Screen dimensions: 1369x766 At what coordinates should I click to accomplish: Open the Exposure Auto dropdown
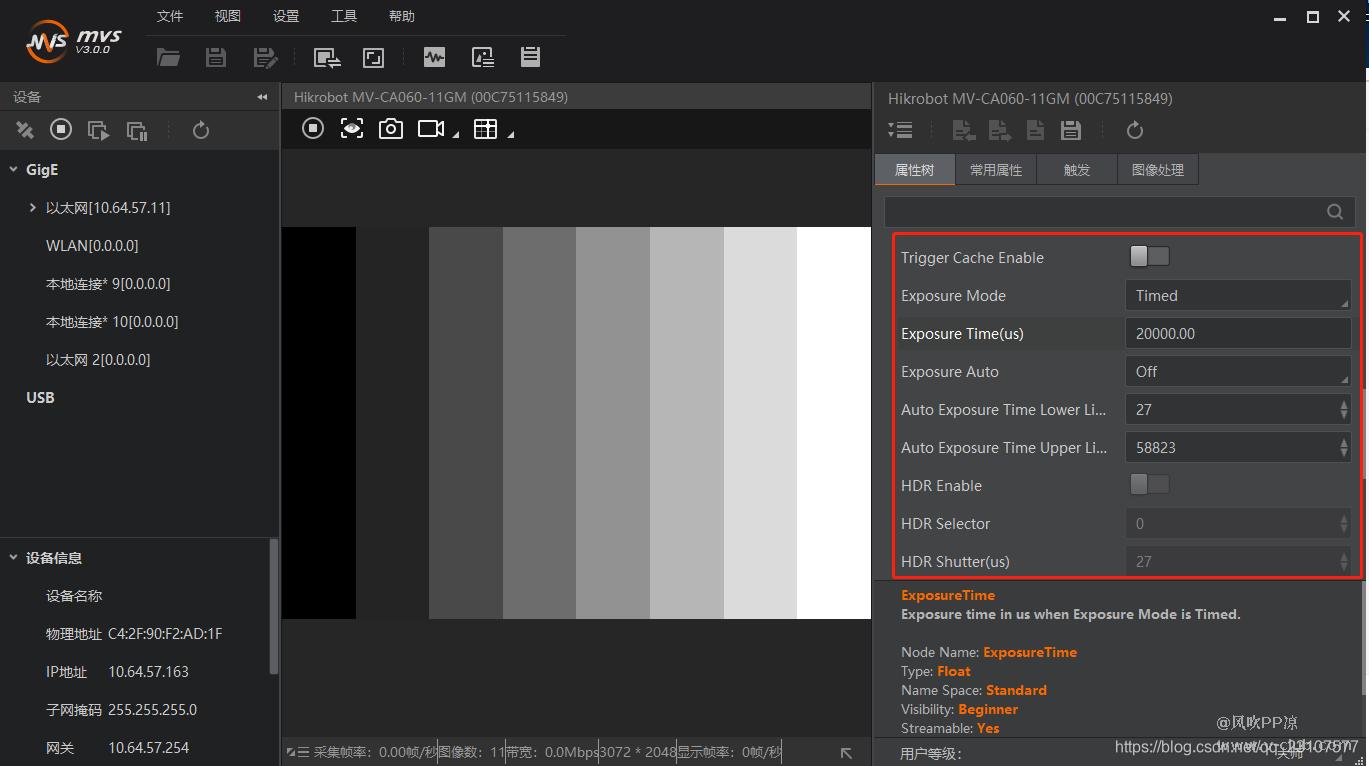click(x=1238, y=371)
